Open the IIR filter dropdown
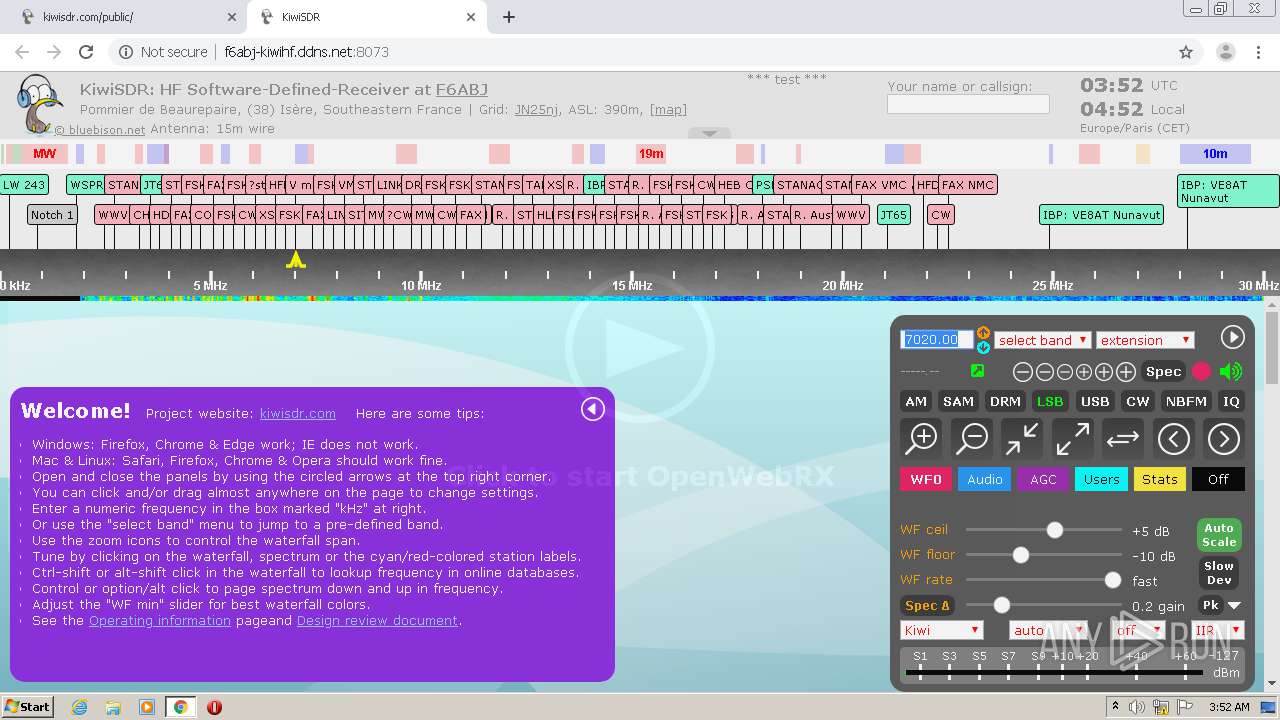1280x720 pixels. pyautogui.click(x=1217, y=630)
